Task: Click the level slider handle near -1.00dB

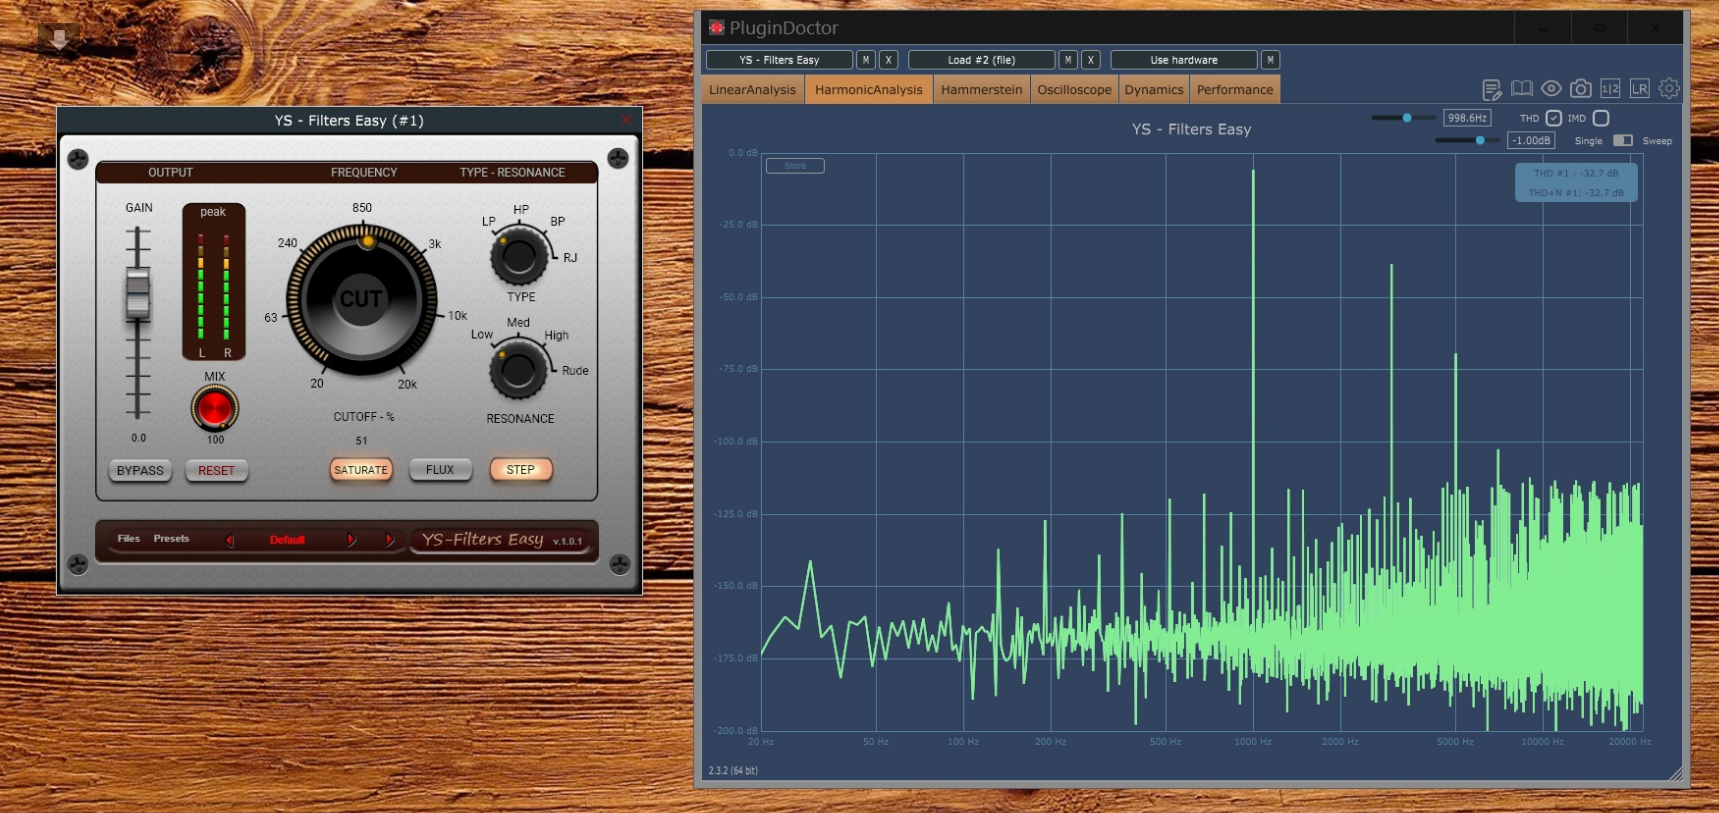Action: [x=1480, y=141]
